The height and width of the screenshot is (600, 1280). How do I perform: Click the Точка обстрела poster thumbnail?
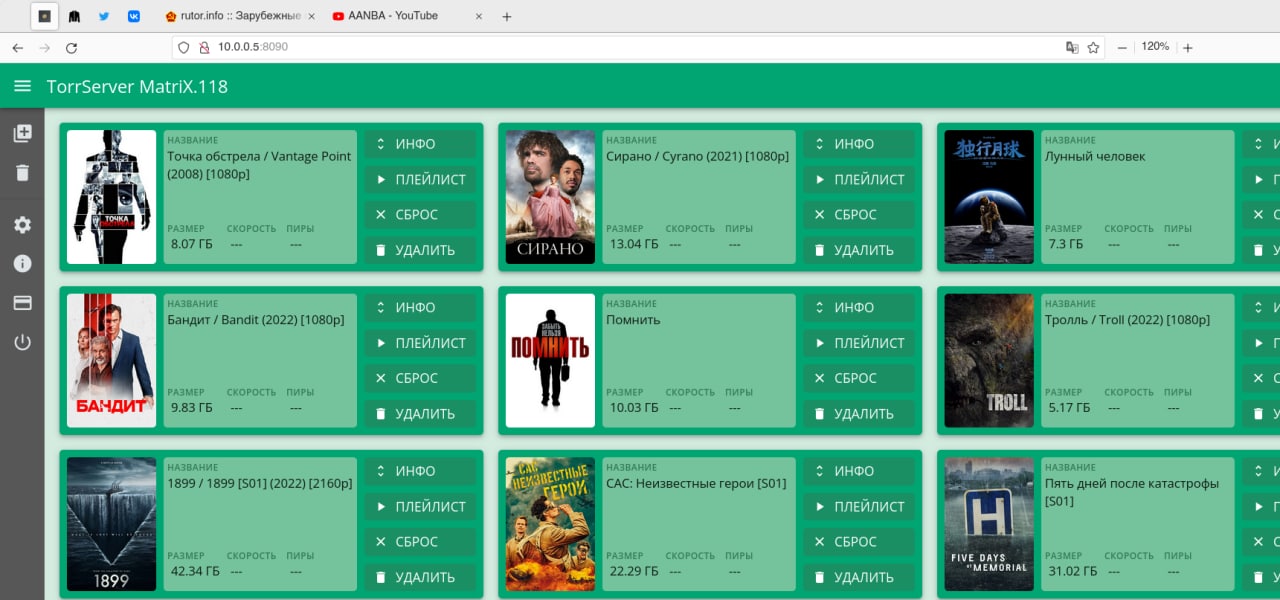pos(111,197)
